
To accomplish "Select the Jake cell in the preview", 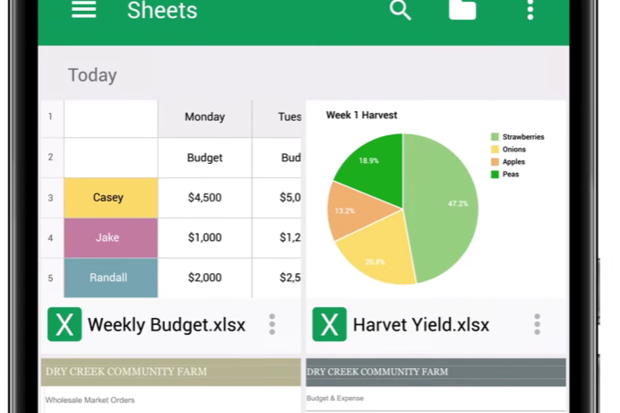I will click(x=111, y=238).
